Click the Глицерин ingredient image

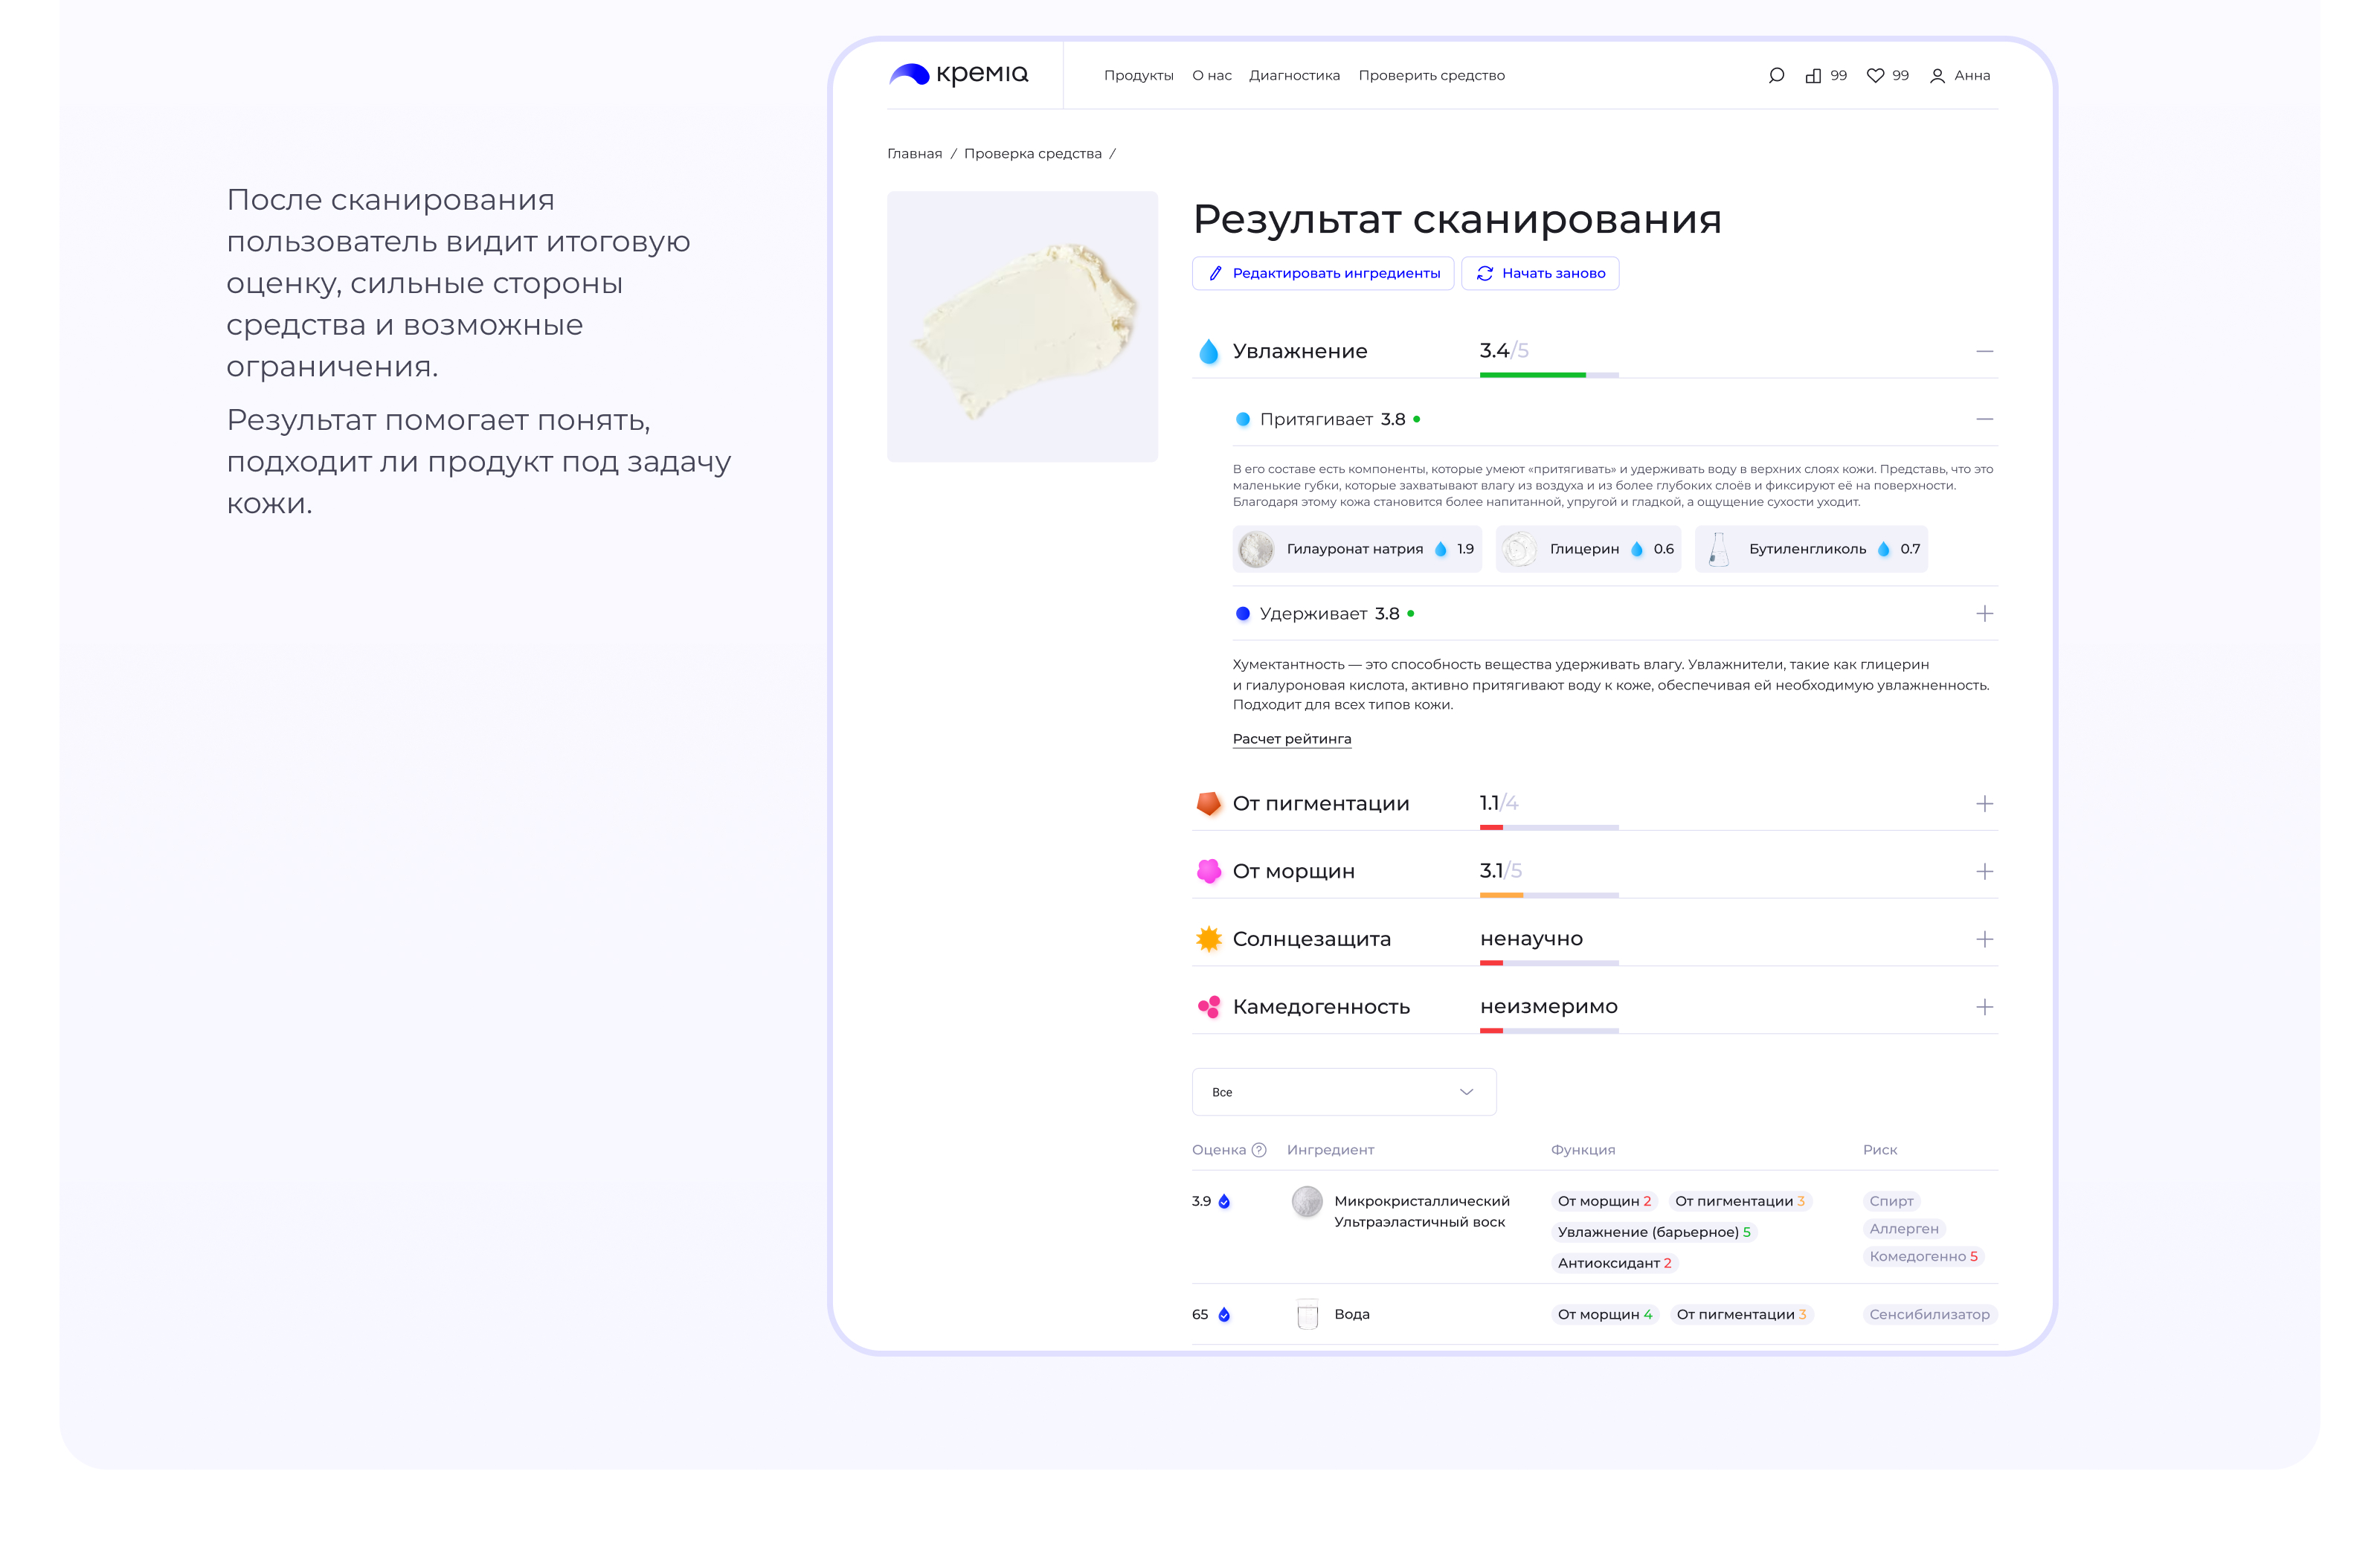(1519, 549)
